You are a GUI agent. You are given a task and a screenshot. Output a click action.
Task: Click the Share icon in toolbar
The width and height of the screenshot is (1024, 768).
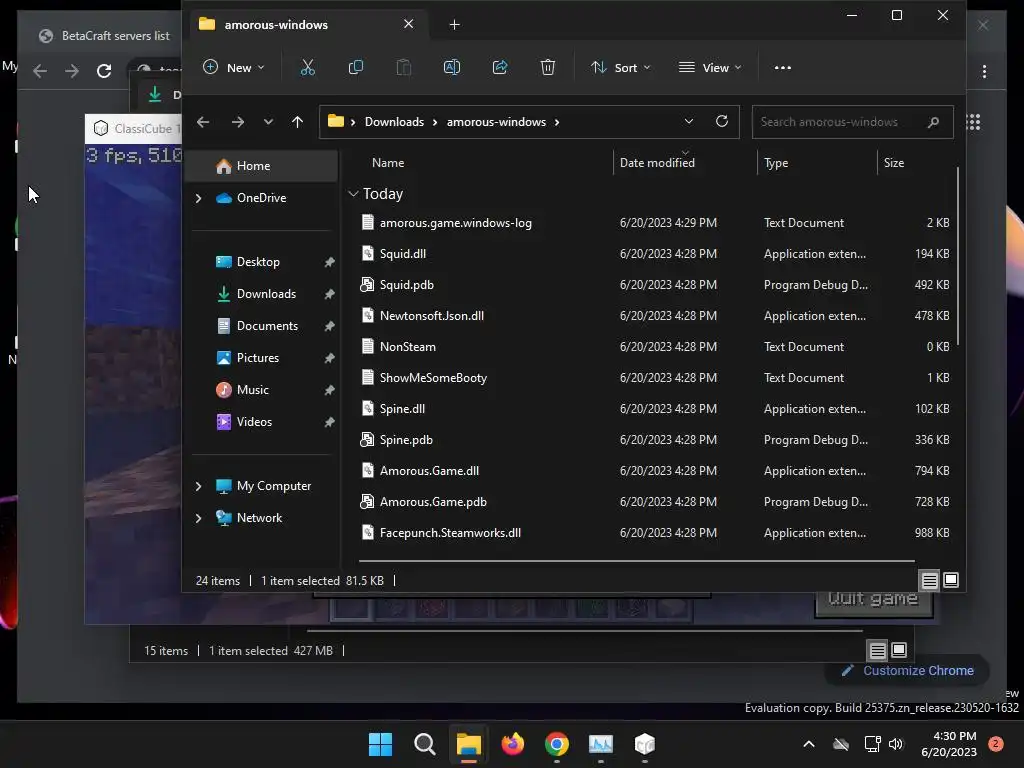pyautogui.click(x=500, y=67)
